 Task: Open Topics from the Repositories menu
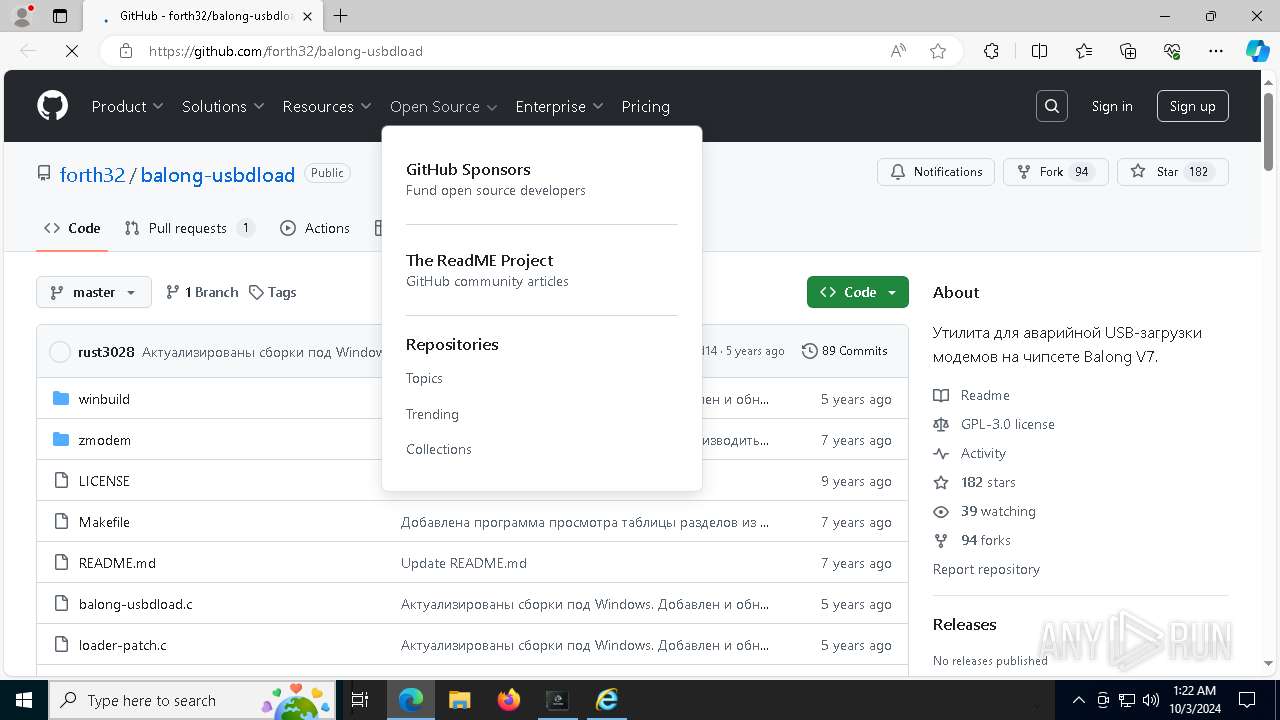[424, 378]
